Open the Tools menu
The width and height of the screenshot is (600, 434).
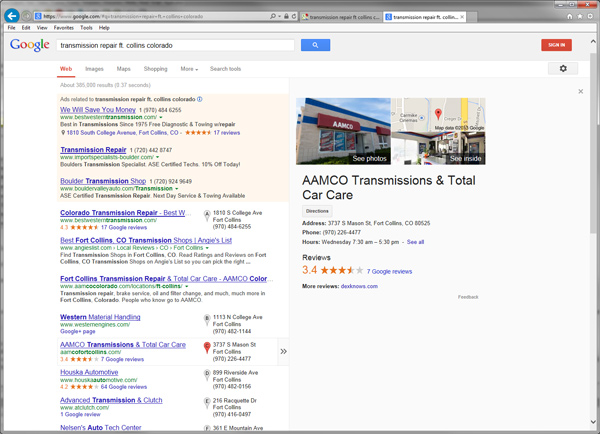86,28
